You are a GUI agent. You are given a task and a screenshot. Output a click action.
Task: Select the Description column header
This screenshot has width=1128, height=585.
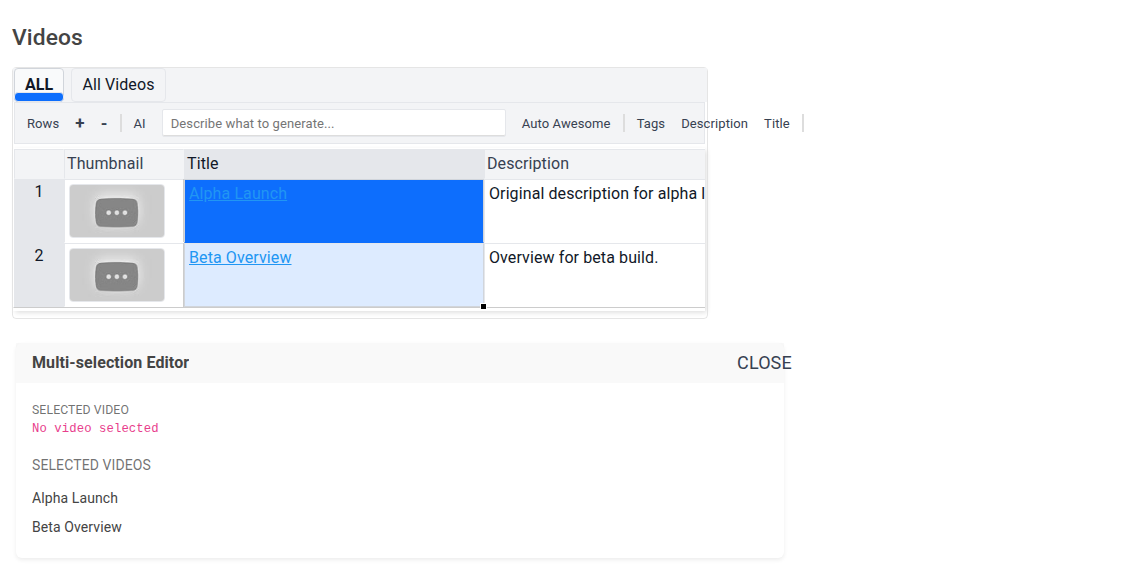[594, 164]
